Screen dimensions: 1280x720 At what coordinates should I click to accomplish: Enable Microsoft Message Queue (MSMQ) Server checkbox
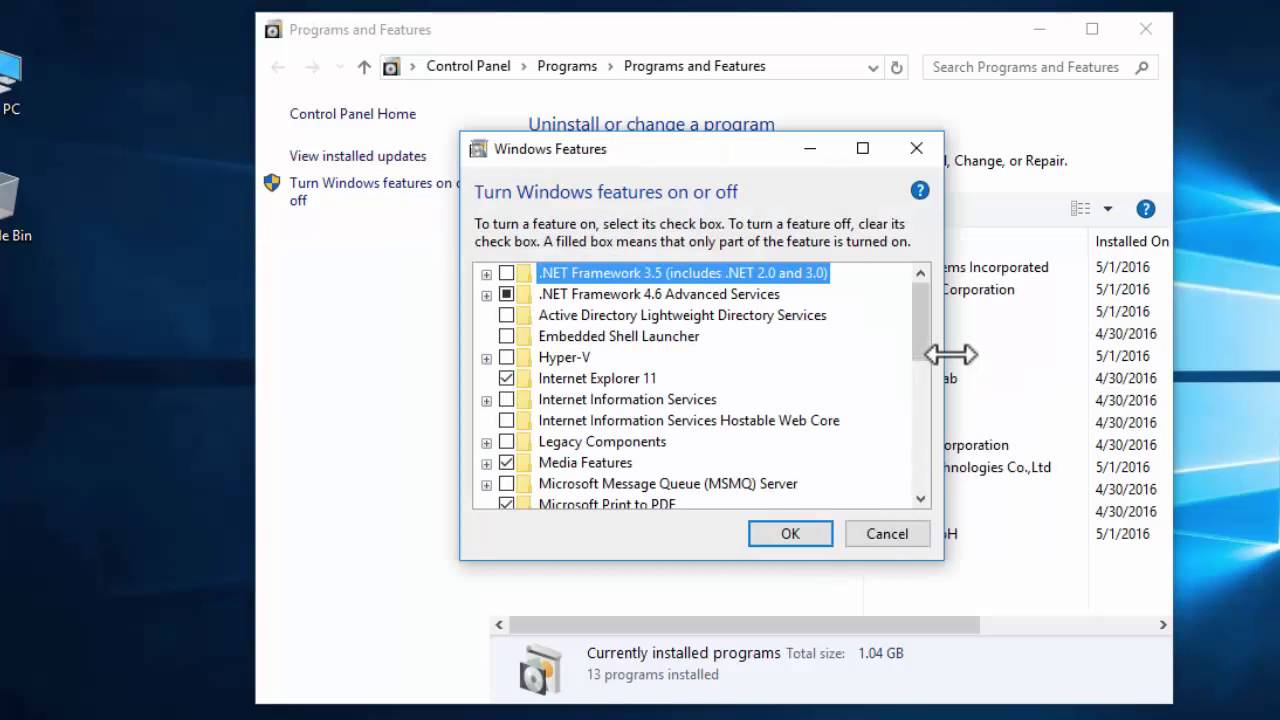(507, 483)
